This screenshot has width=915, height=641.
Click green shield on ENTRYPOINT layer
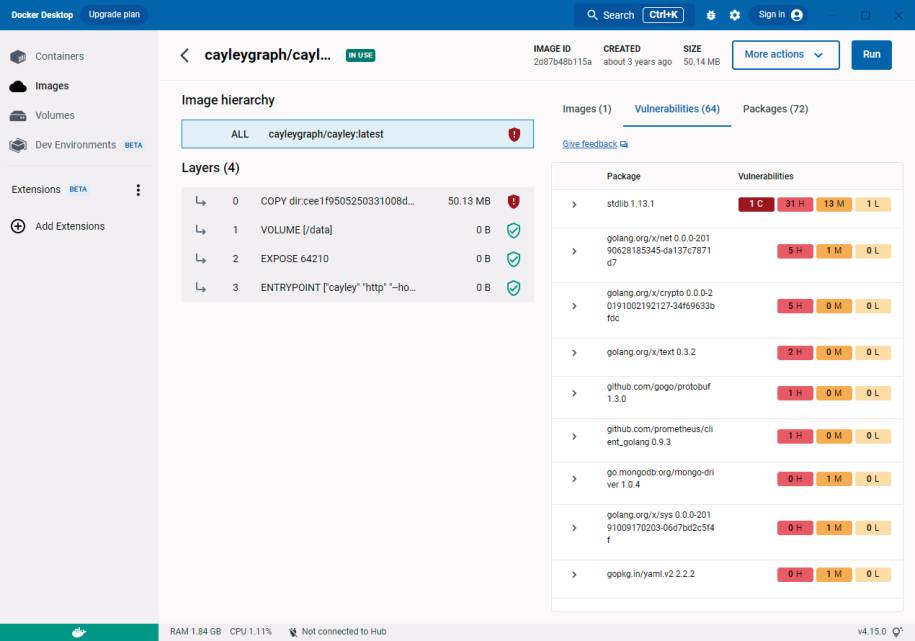click(514, 288)
